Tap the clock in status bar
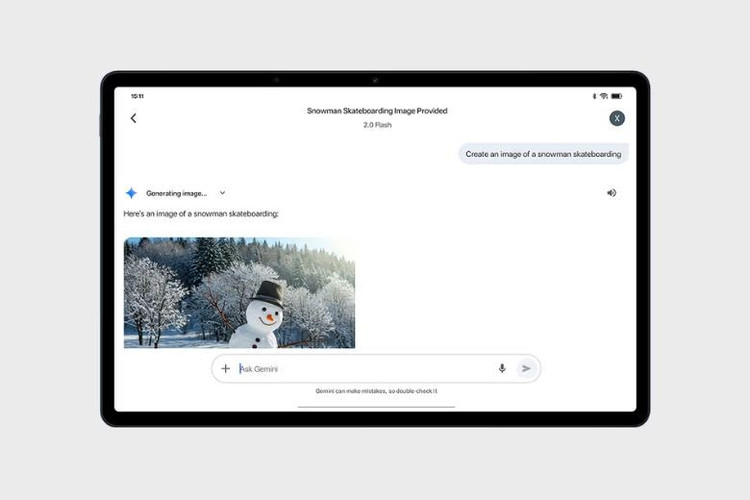750x500 pixels. coord(137,96)
